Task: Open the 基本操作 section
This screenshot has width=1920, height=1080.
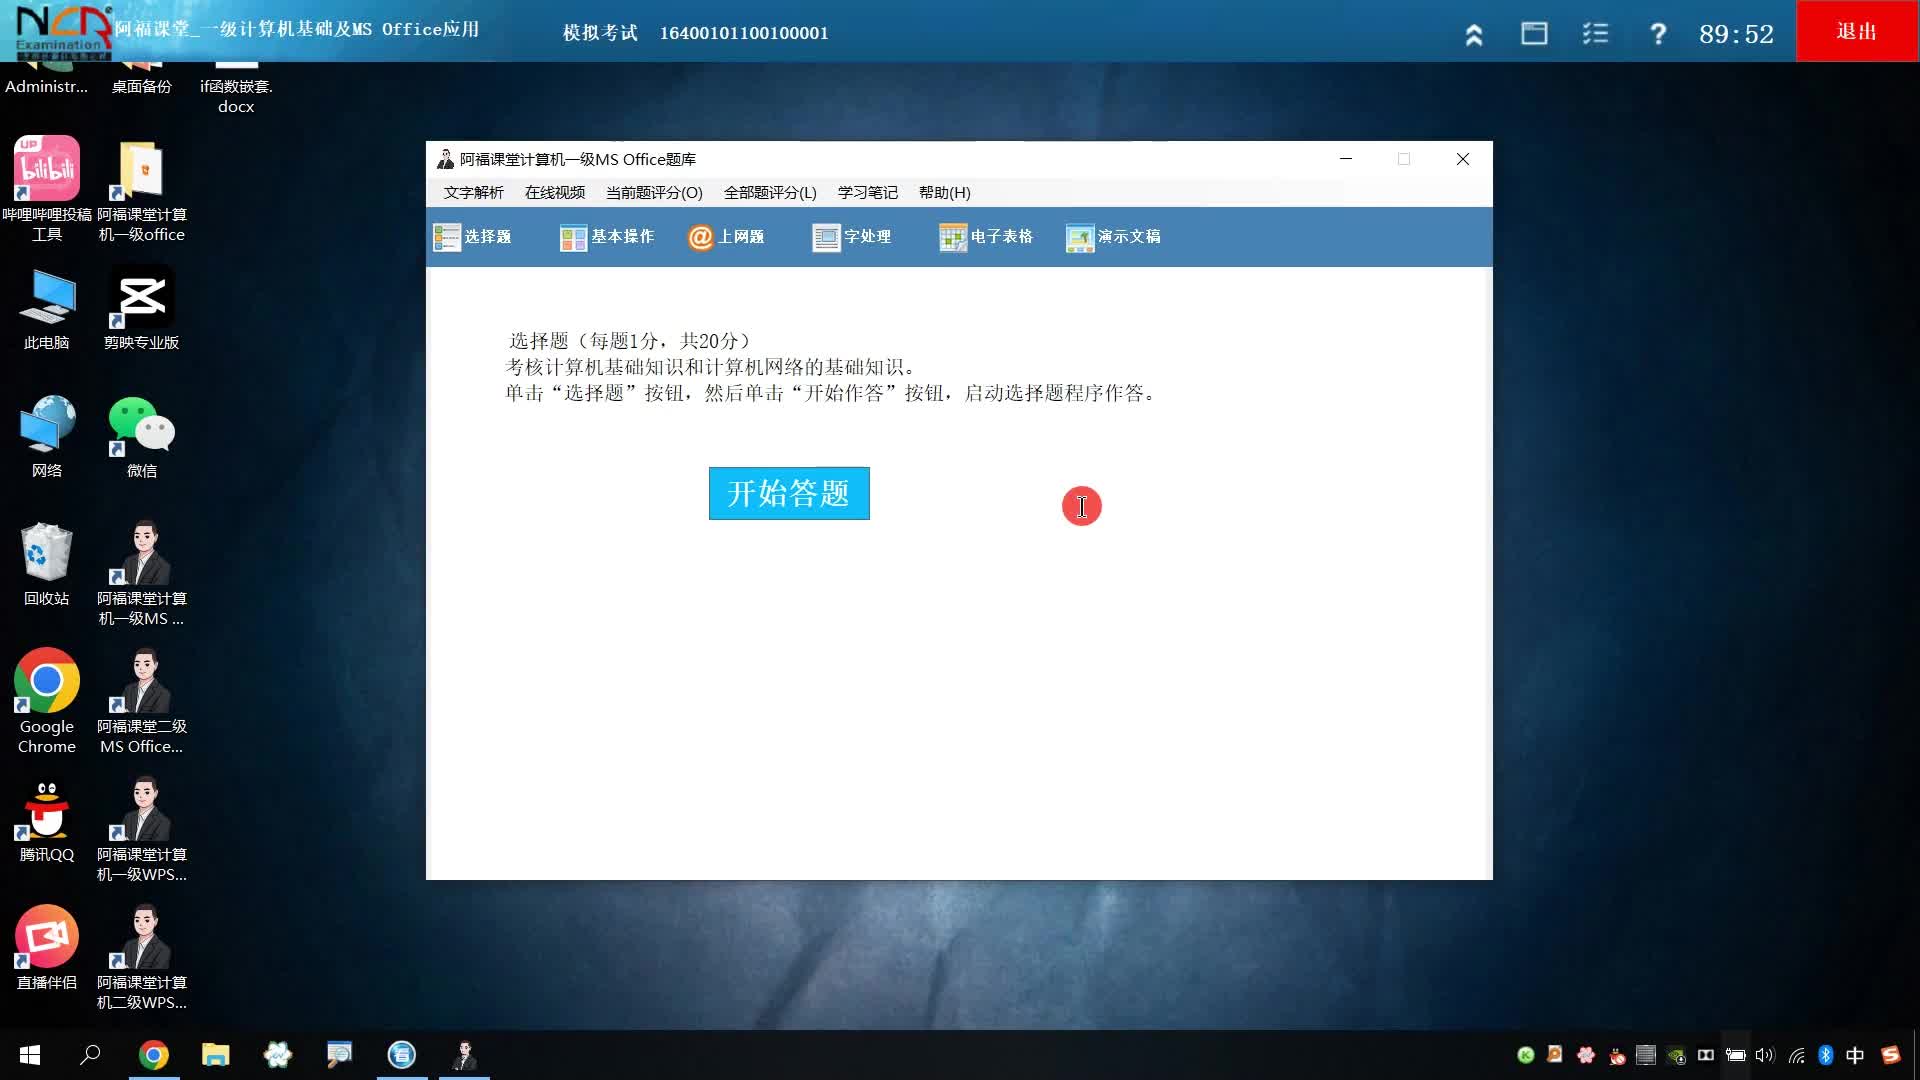Action: tap(607, 237)
